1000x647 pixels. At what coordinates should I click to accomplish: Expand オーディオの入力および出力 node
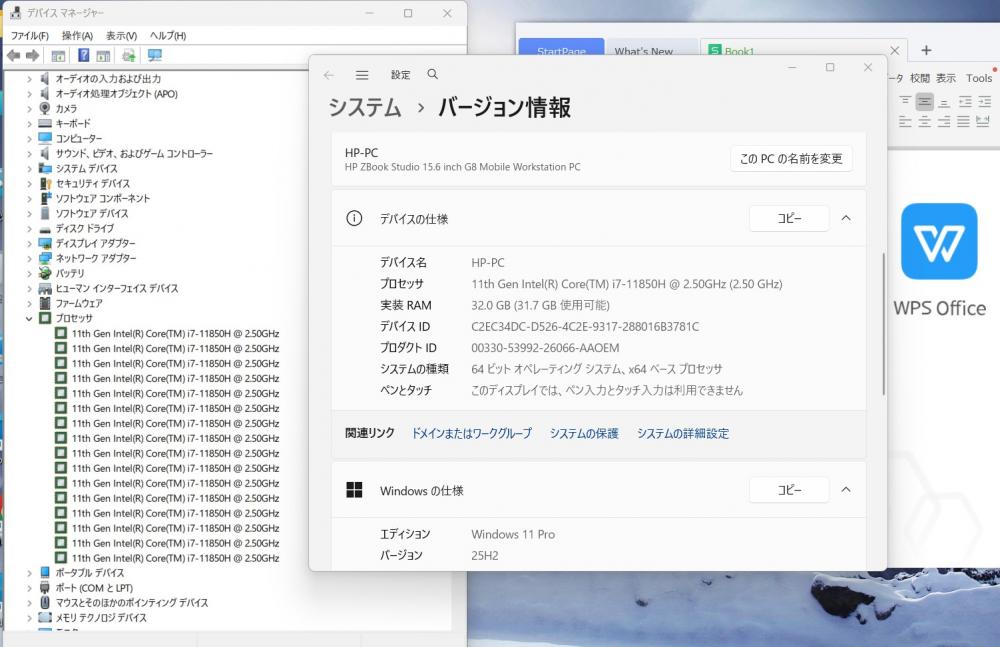click(x=29, y=79)
